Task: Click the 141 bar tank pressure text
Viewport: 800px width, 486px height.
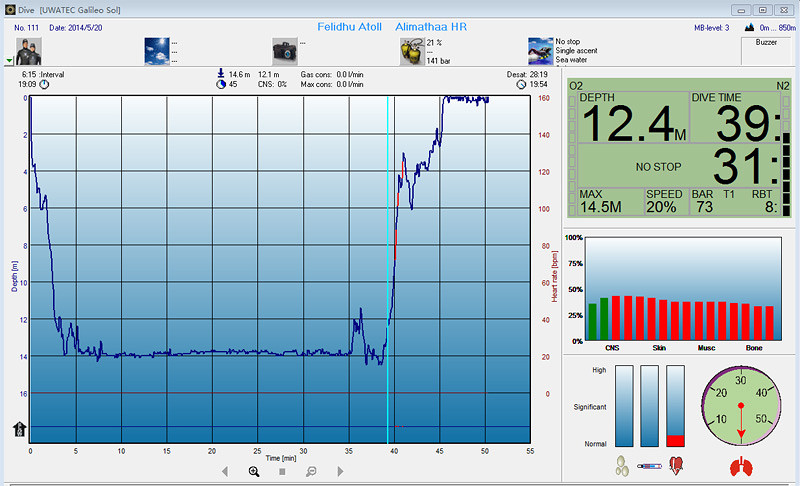Action: [x=438, y=61]
